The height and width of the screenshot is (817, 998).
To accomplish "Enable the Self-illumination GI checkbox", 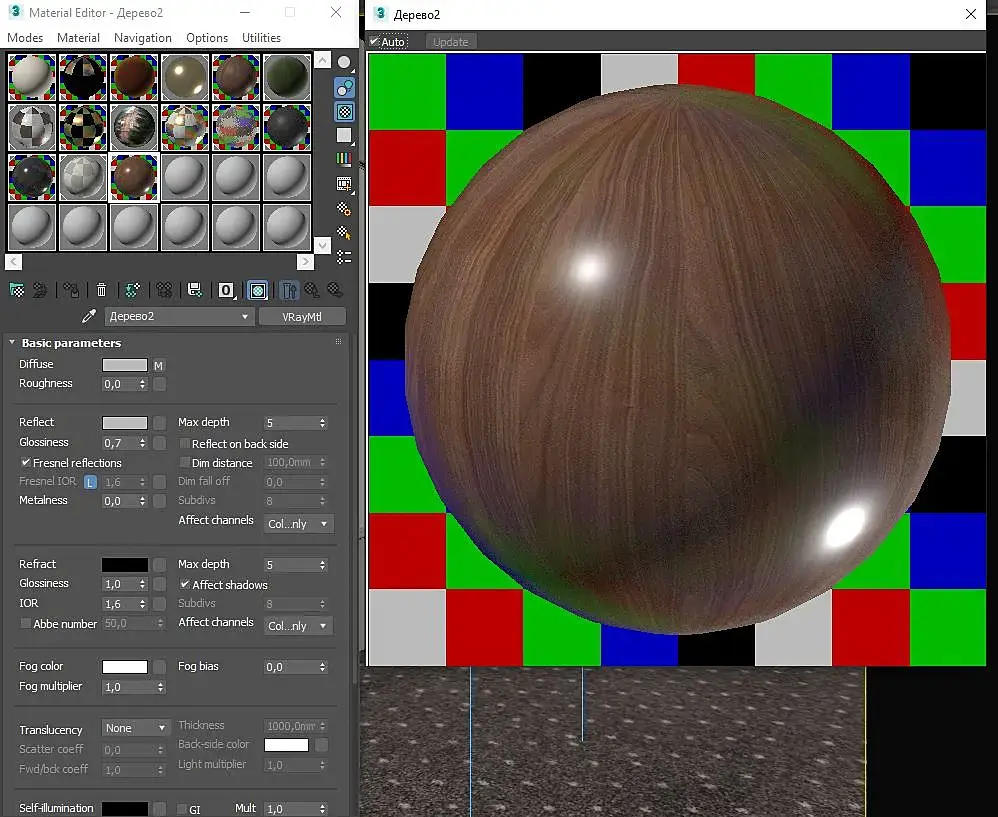I will point(182,809).
